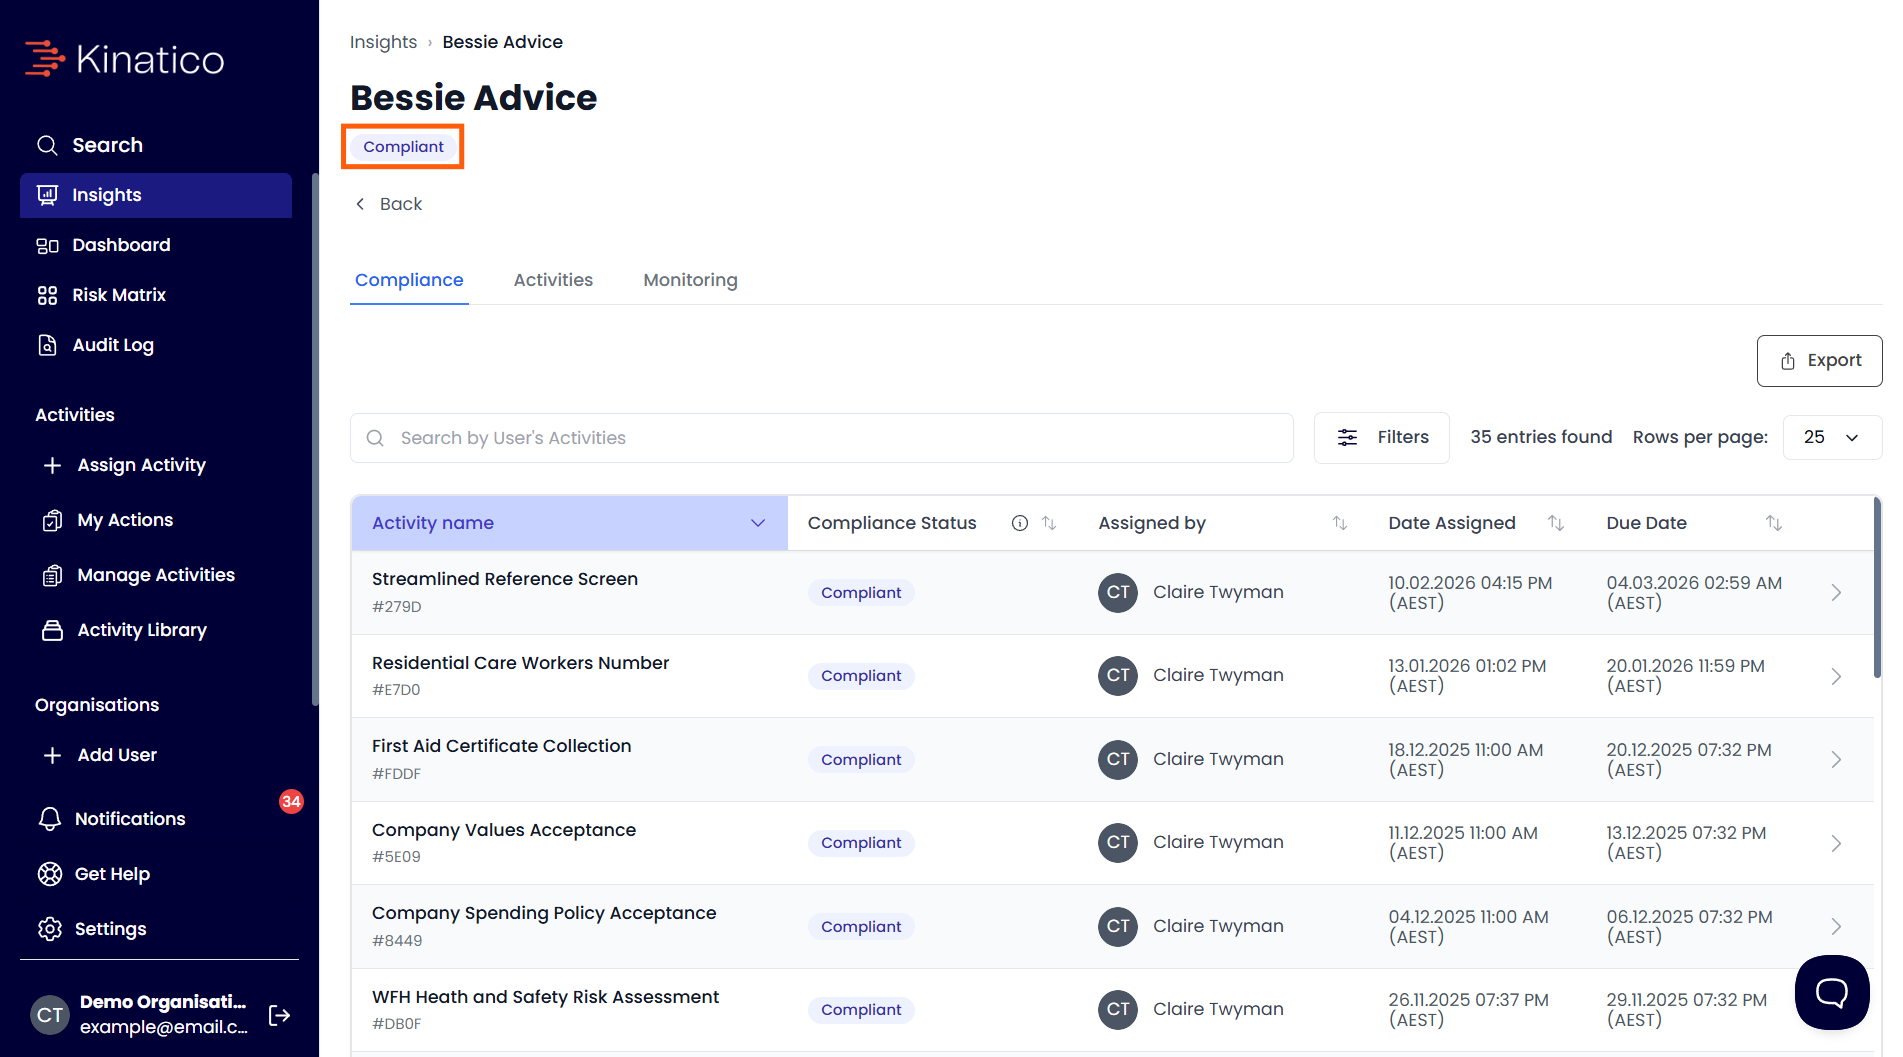
Task: Click the CT user avatar in sidebar
Action: tap(50, 1015)
